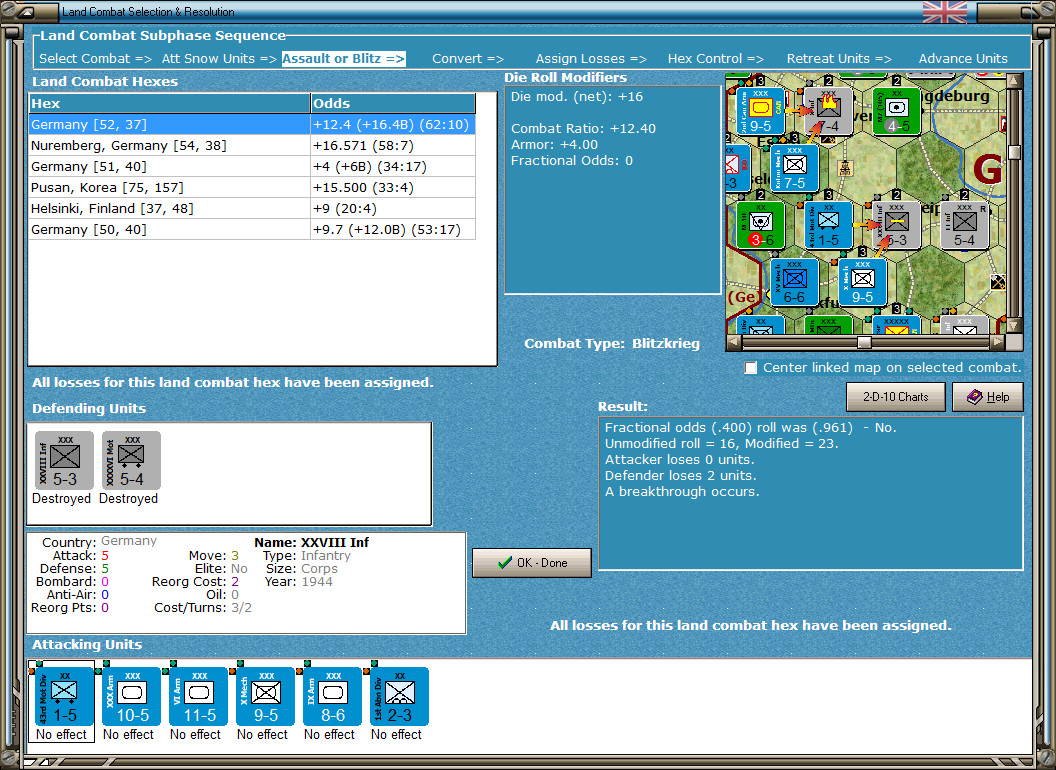Click the map horizontal scrollbar right arrow
The height and width of the screenshot is (770, 1056).
[x=997, y=342]
